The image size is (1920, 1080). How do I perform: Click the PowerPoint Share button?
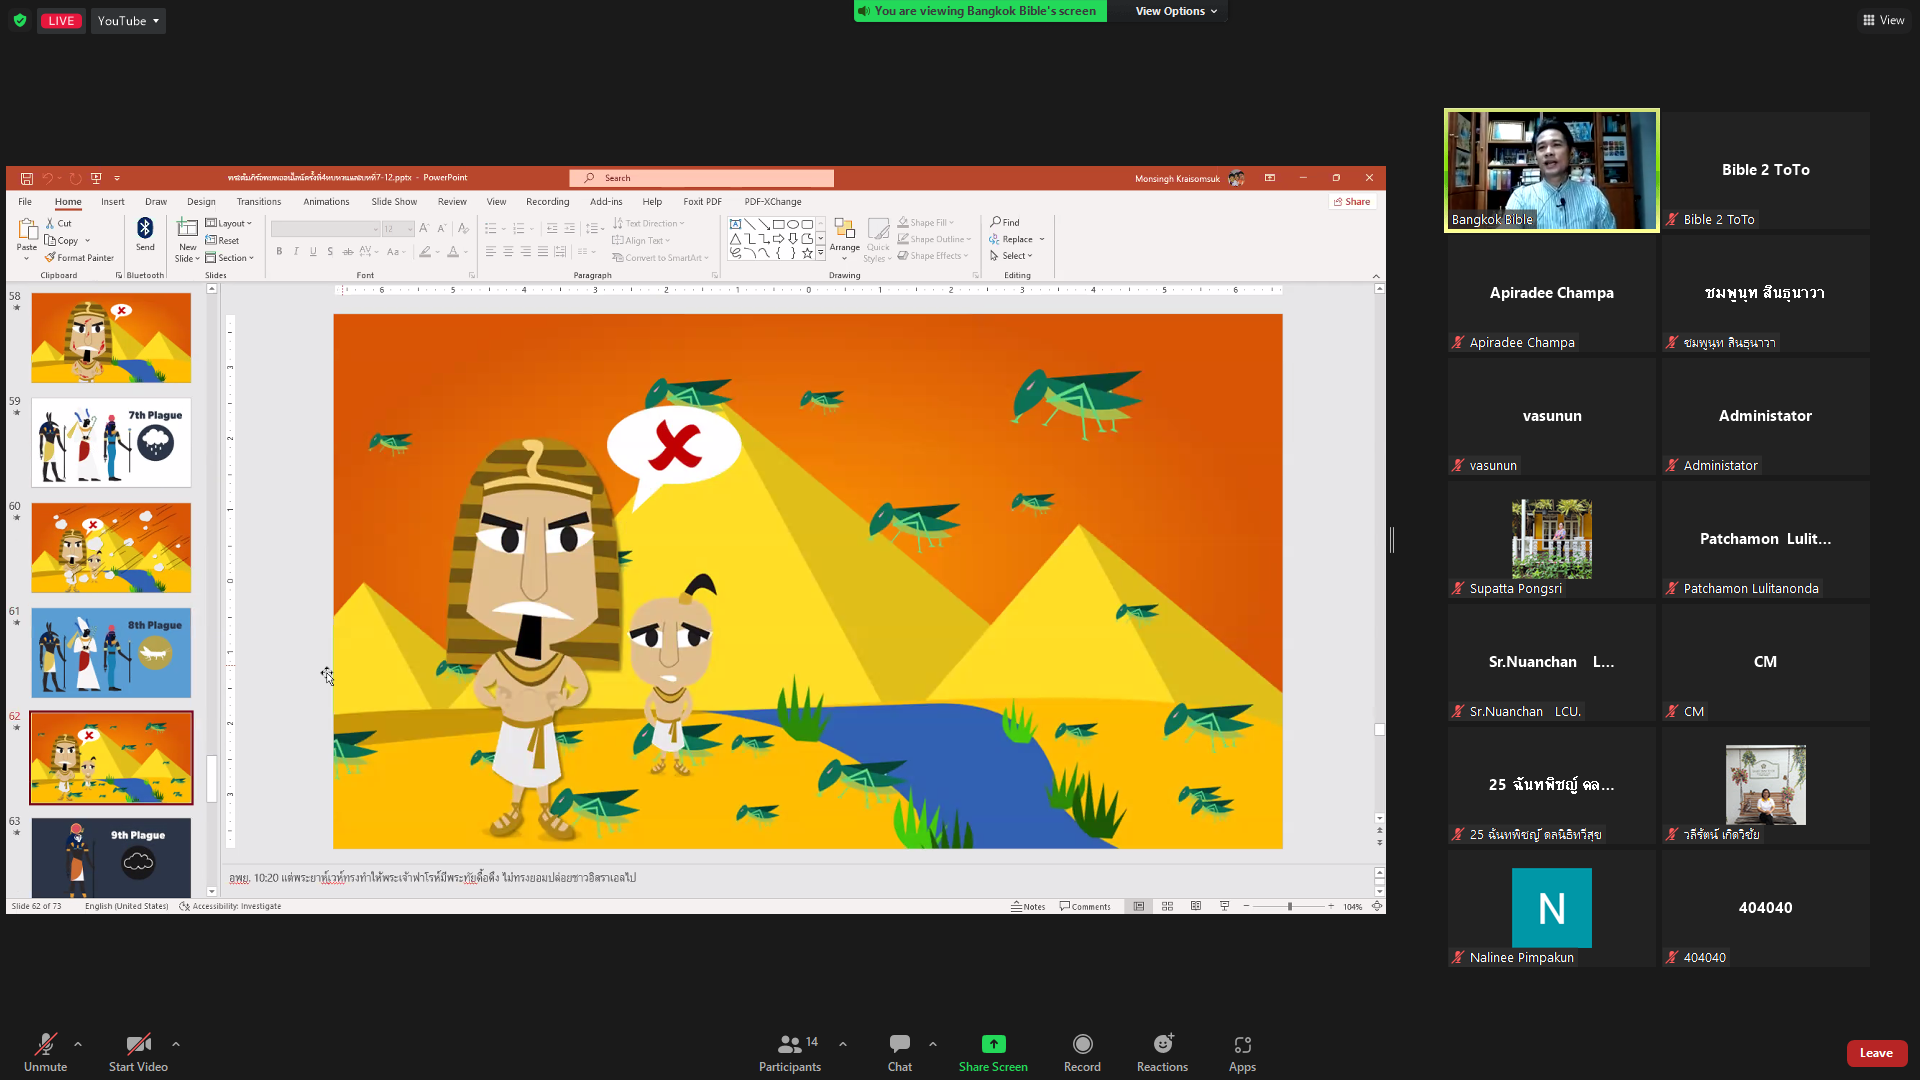click(1352, 201)
